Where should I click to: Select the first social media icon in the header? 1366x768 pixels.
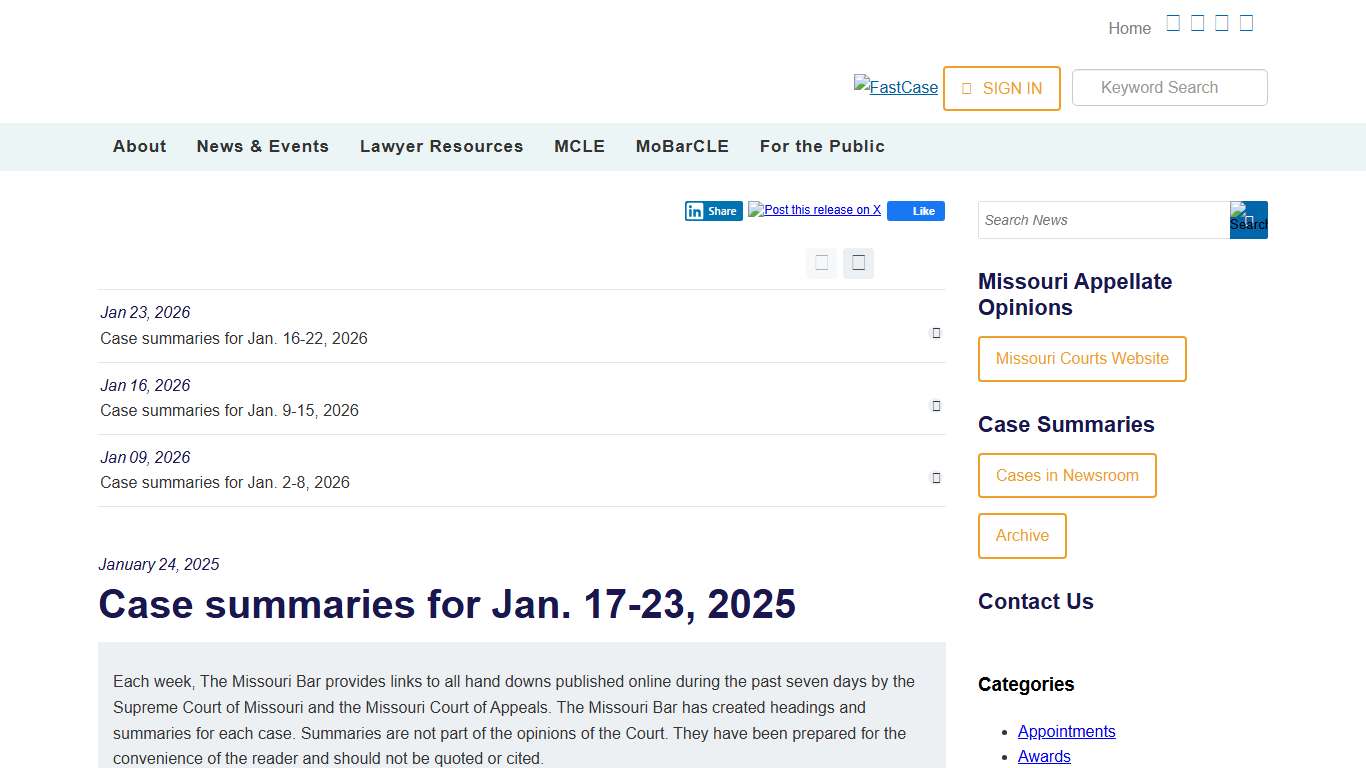coord(1172,22)
